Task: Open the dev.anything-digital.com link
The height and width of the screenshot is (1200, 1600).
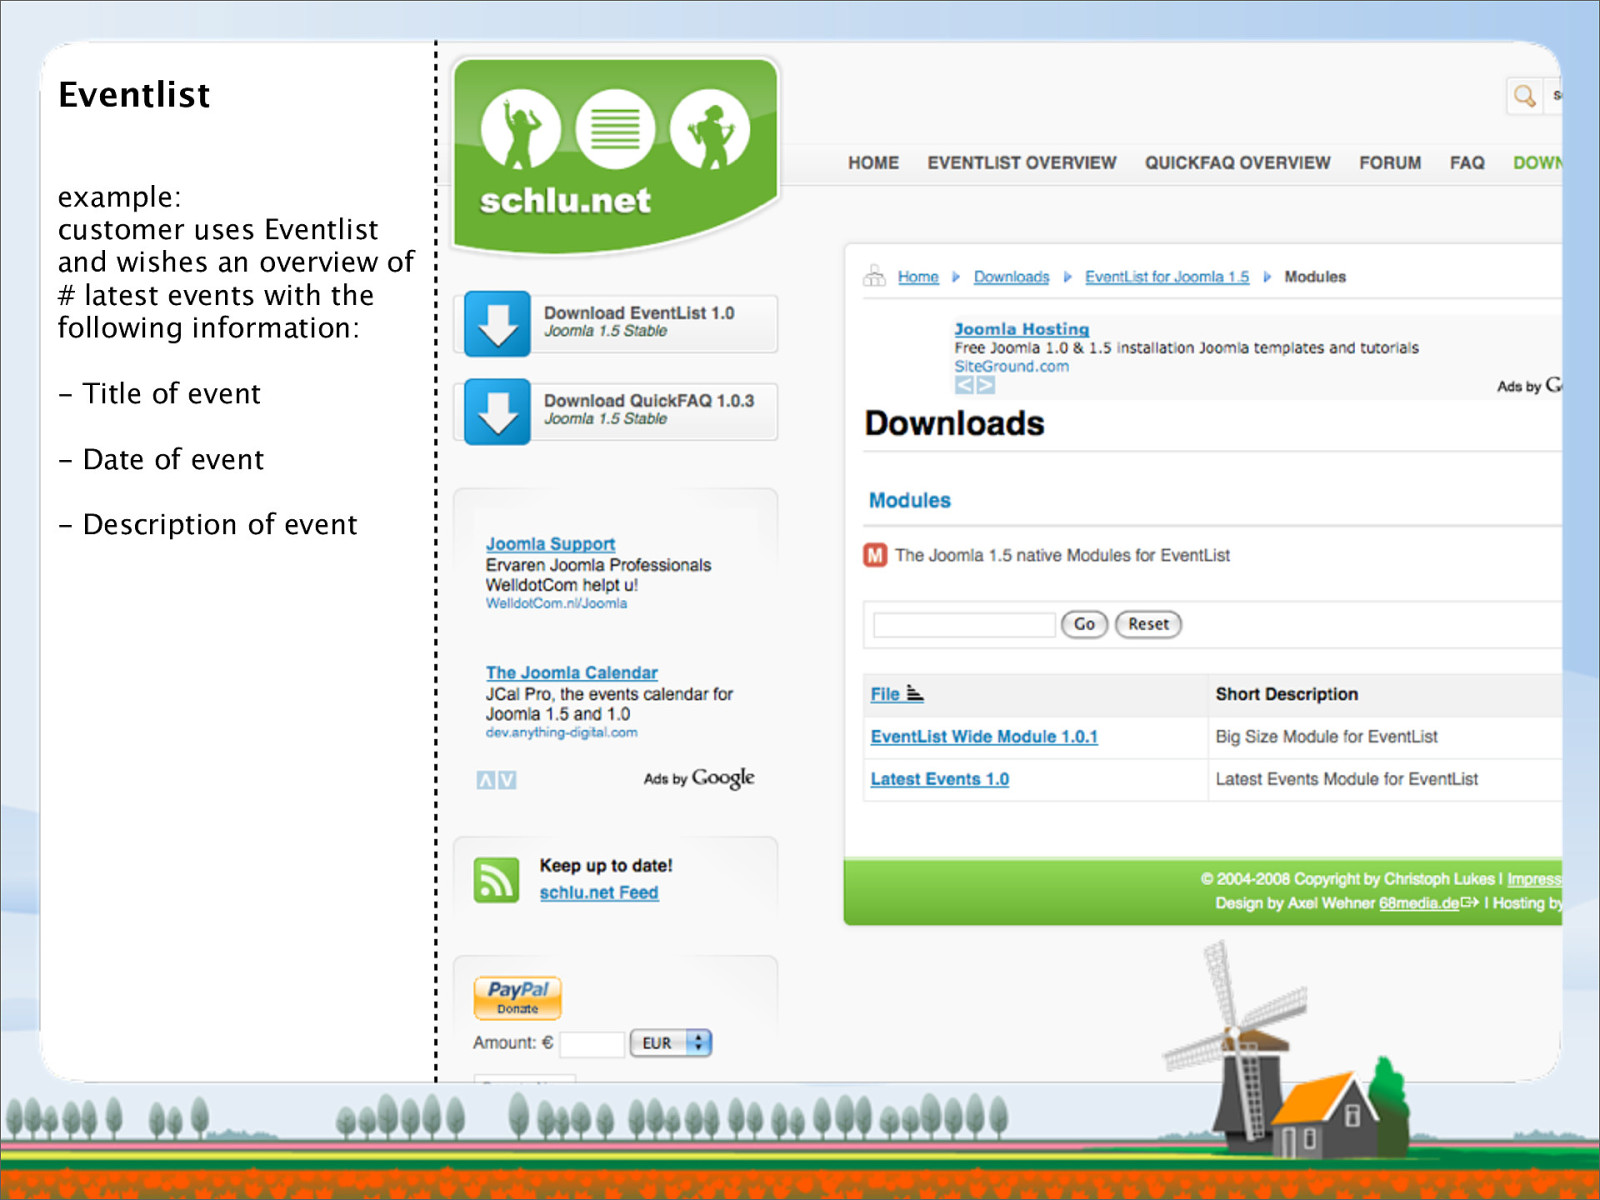Action: point(561,732)
